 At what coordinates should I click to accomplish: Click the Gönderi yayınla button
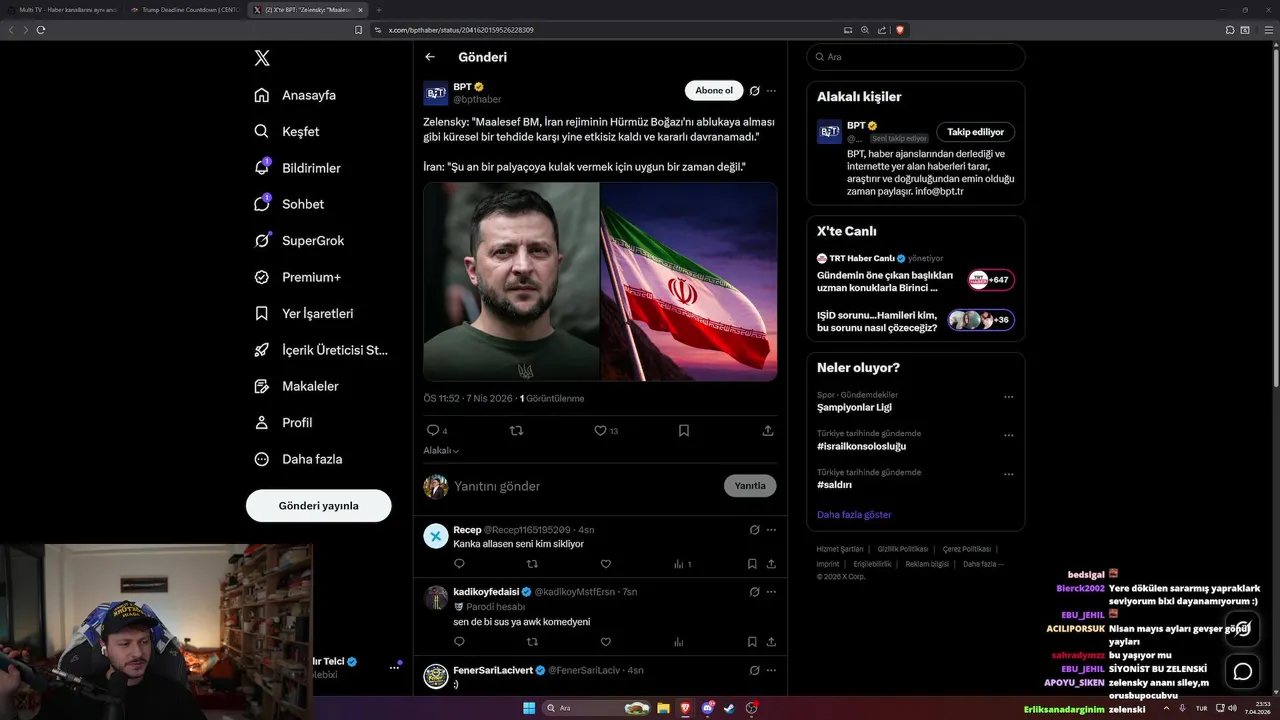pyautogui.click(x=318, y=506)
